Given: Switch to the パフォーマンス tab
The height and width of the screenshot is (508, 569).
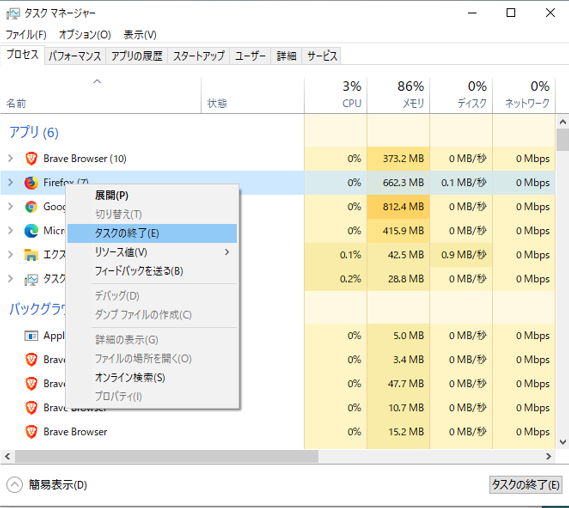Looking at the screenshot, I should tap(75, 56).
